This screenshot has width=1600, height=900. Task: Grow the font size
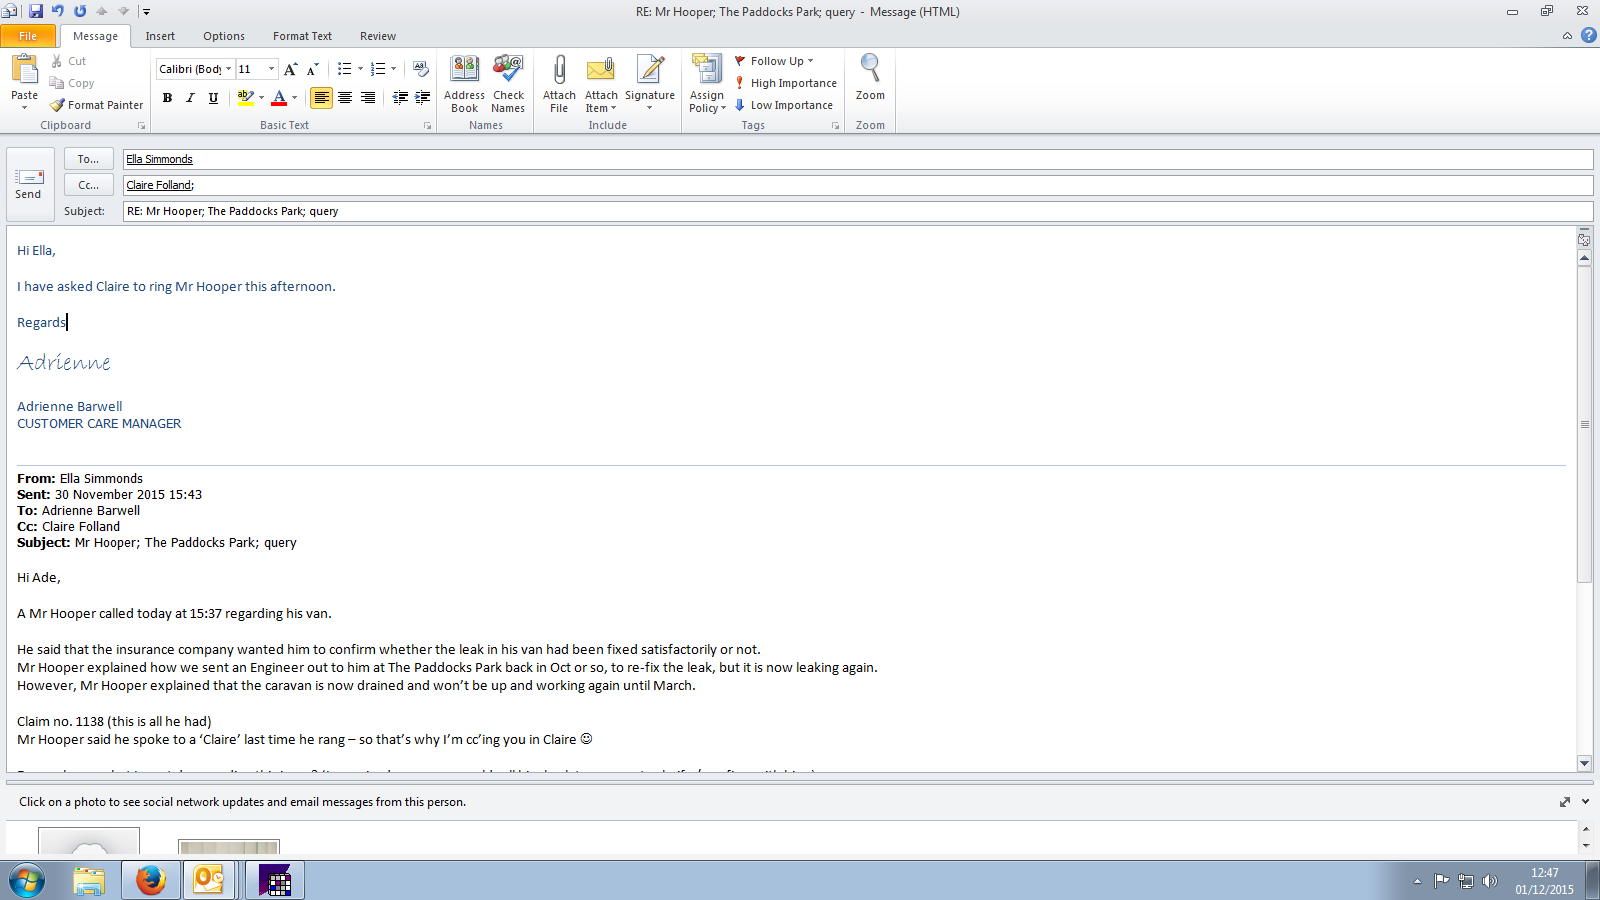pos(290,69)
